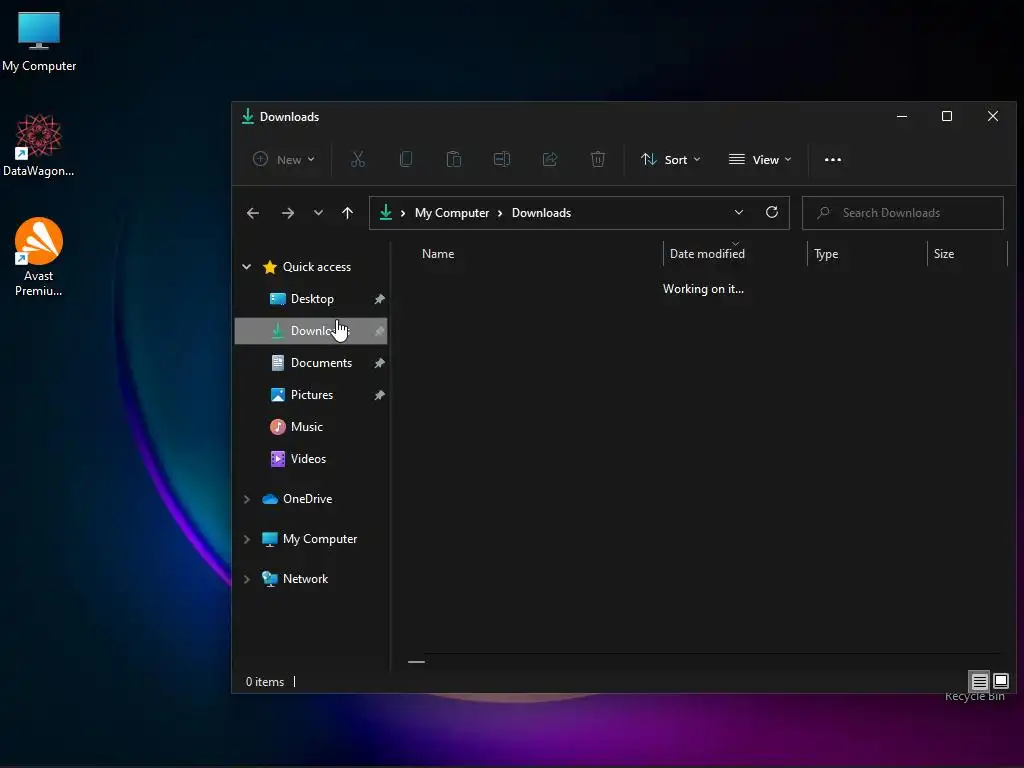Click the green download icon in address bar
This screenshot has width=1024, height=768.
click(x=386, y=212)
